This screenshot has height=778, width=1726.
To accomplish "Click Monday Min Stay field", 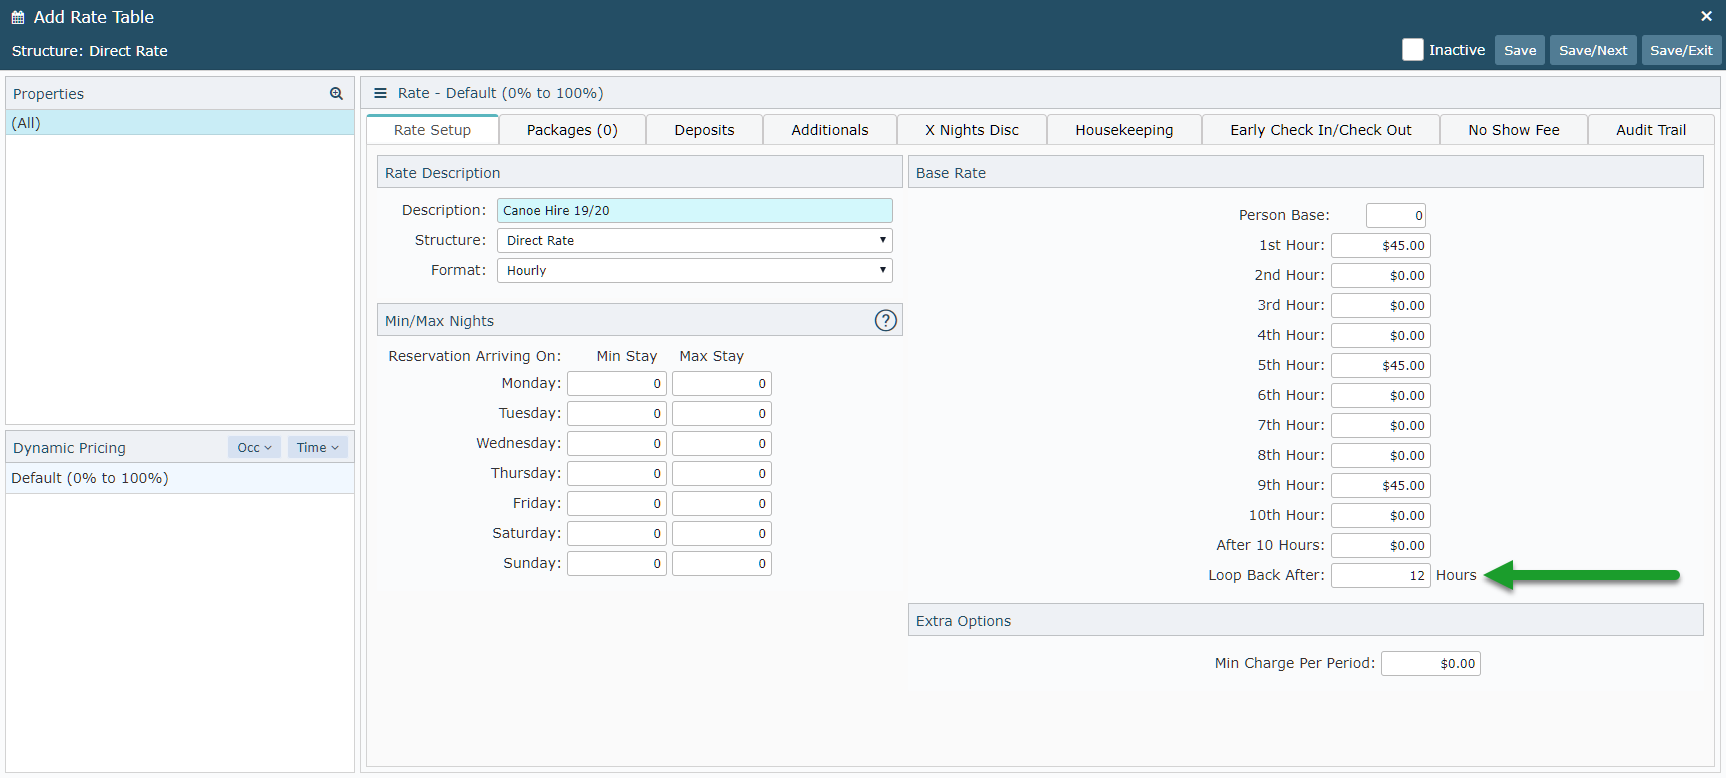I will [x=616, y=384].
